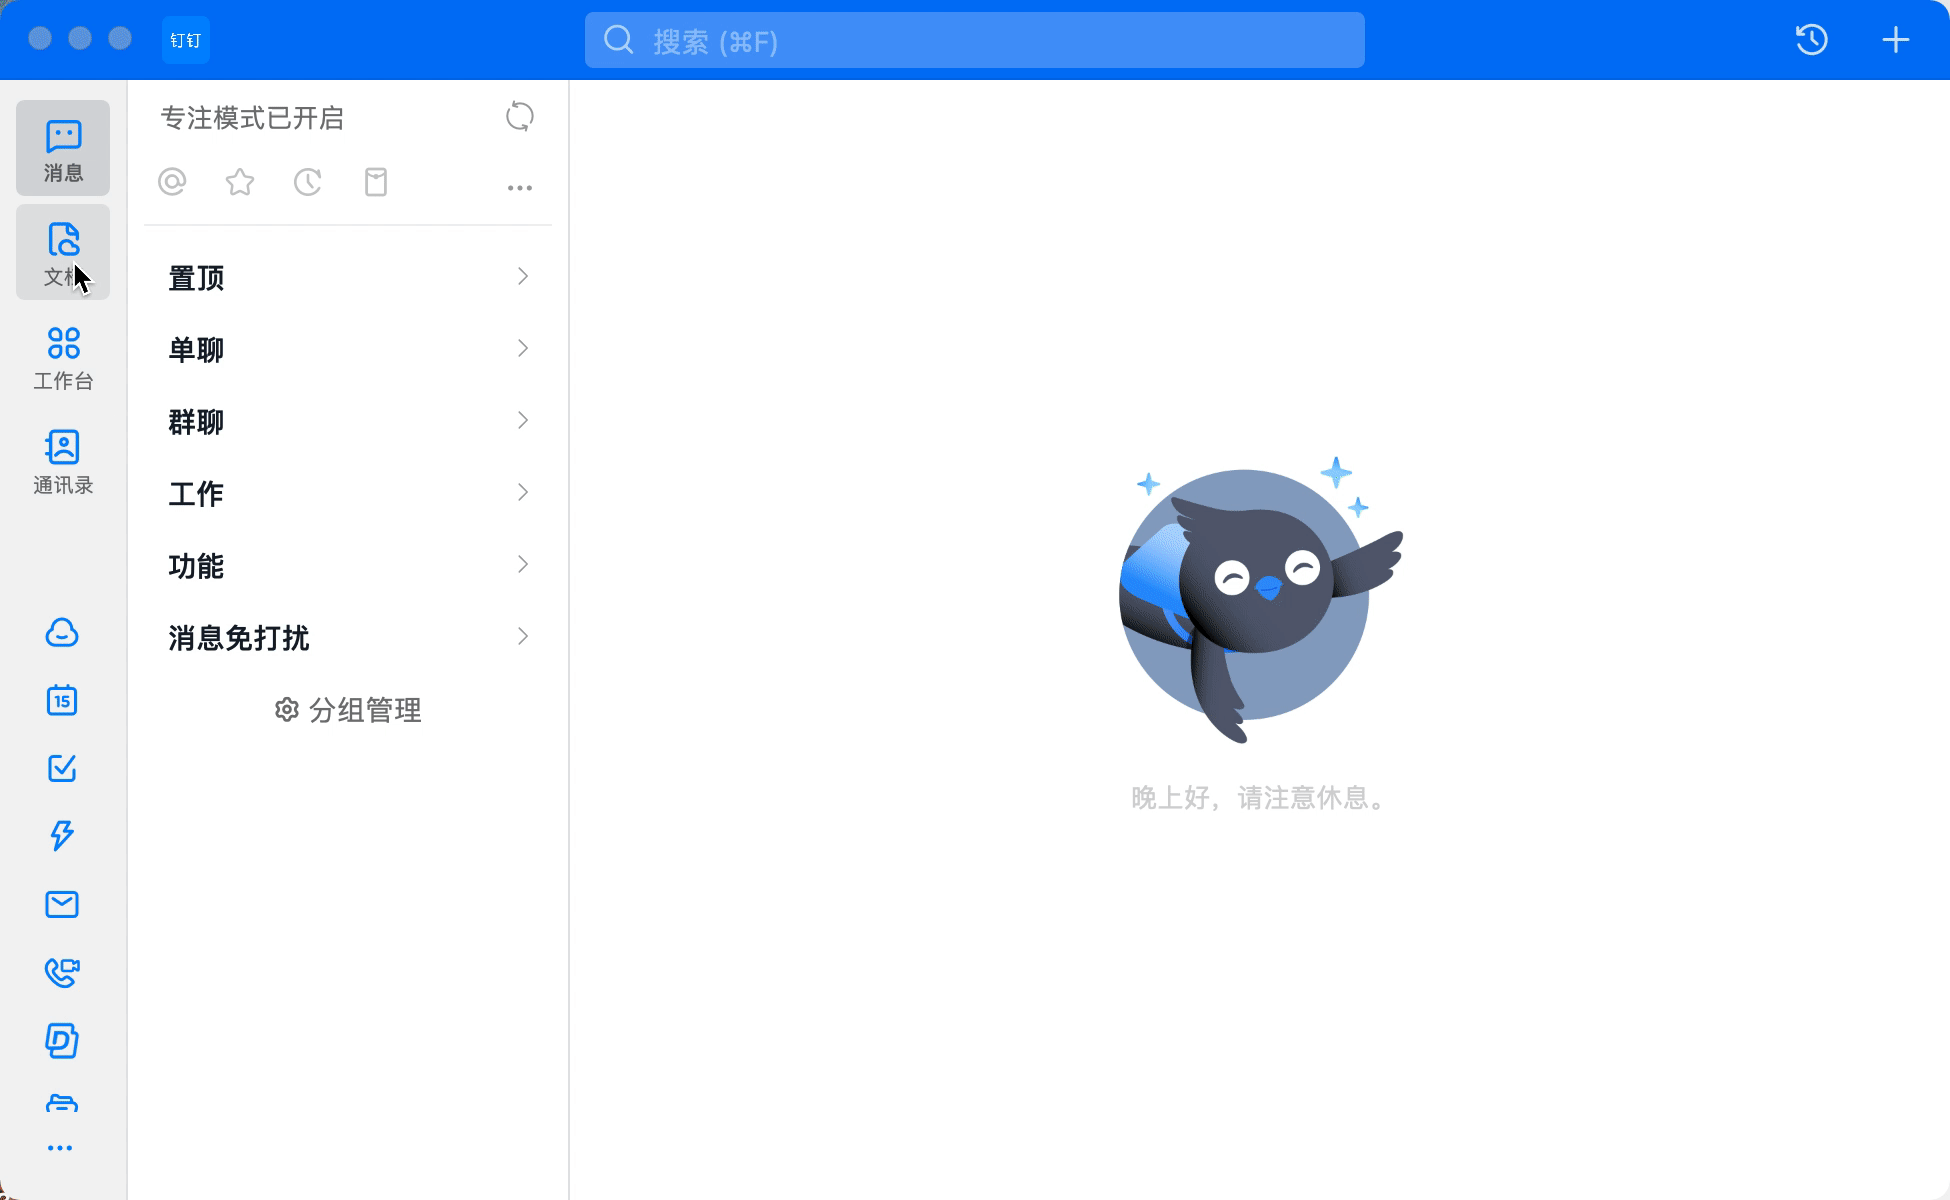Viewport: 1950px width, 1200px height.
Task: Open the cloud drive icon
Action: [x=62, y=633]
